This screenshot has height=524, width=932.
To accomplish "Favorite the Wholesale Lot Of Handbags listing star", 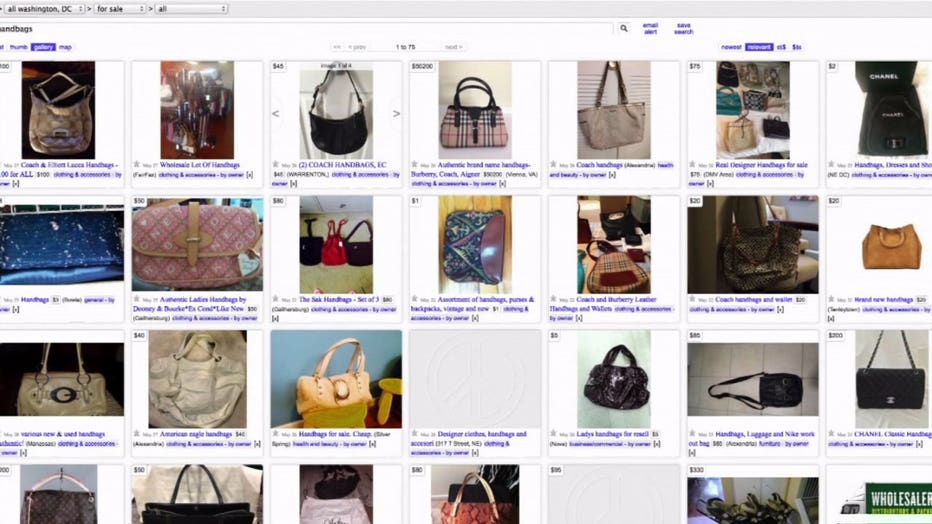I will [137, 165].
